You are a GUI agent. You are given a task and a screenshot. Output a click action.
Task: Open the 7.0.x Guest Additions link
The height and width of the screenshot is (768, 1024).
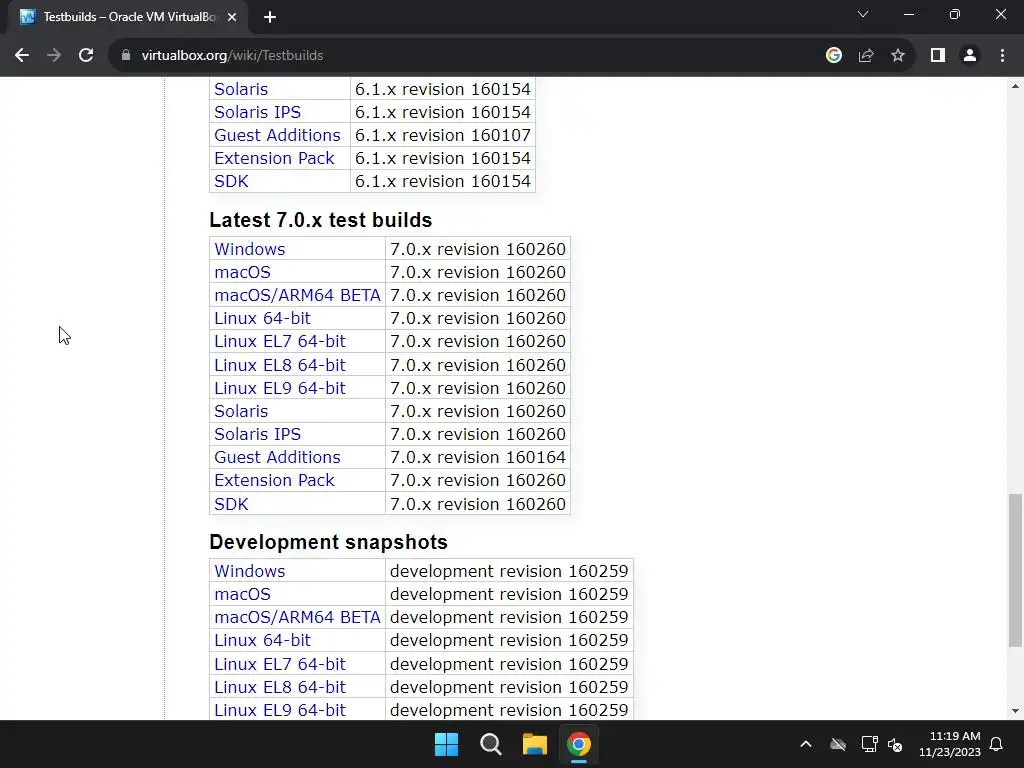(278, 457)
